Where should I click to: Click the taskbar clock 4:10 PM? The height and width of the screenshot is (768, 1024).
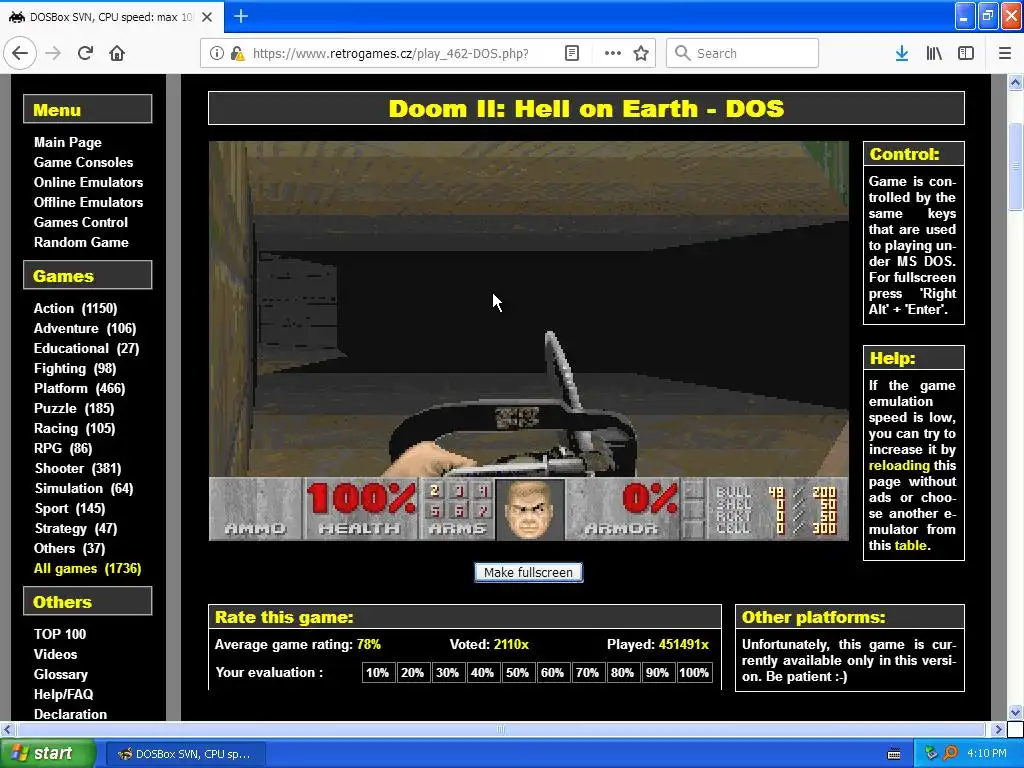click(987, 754)
